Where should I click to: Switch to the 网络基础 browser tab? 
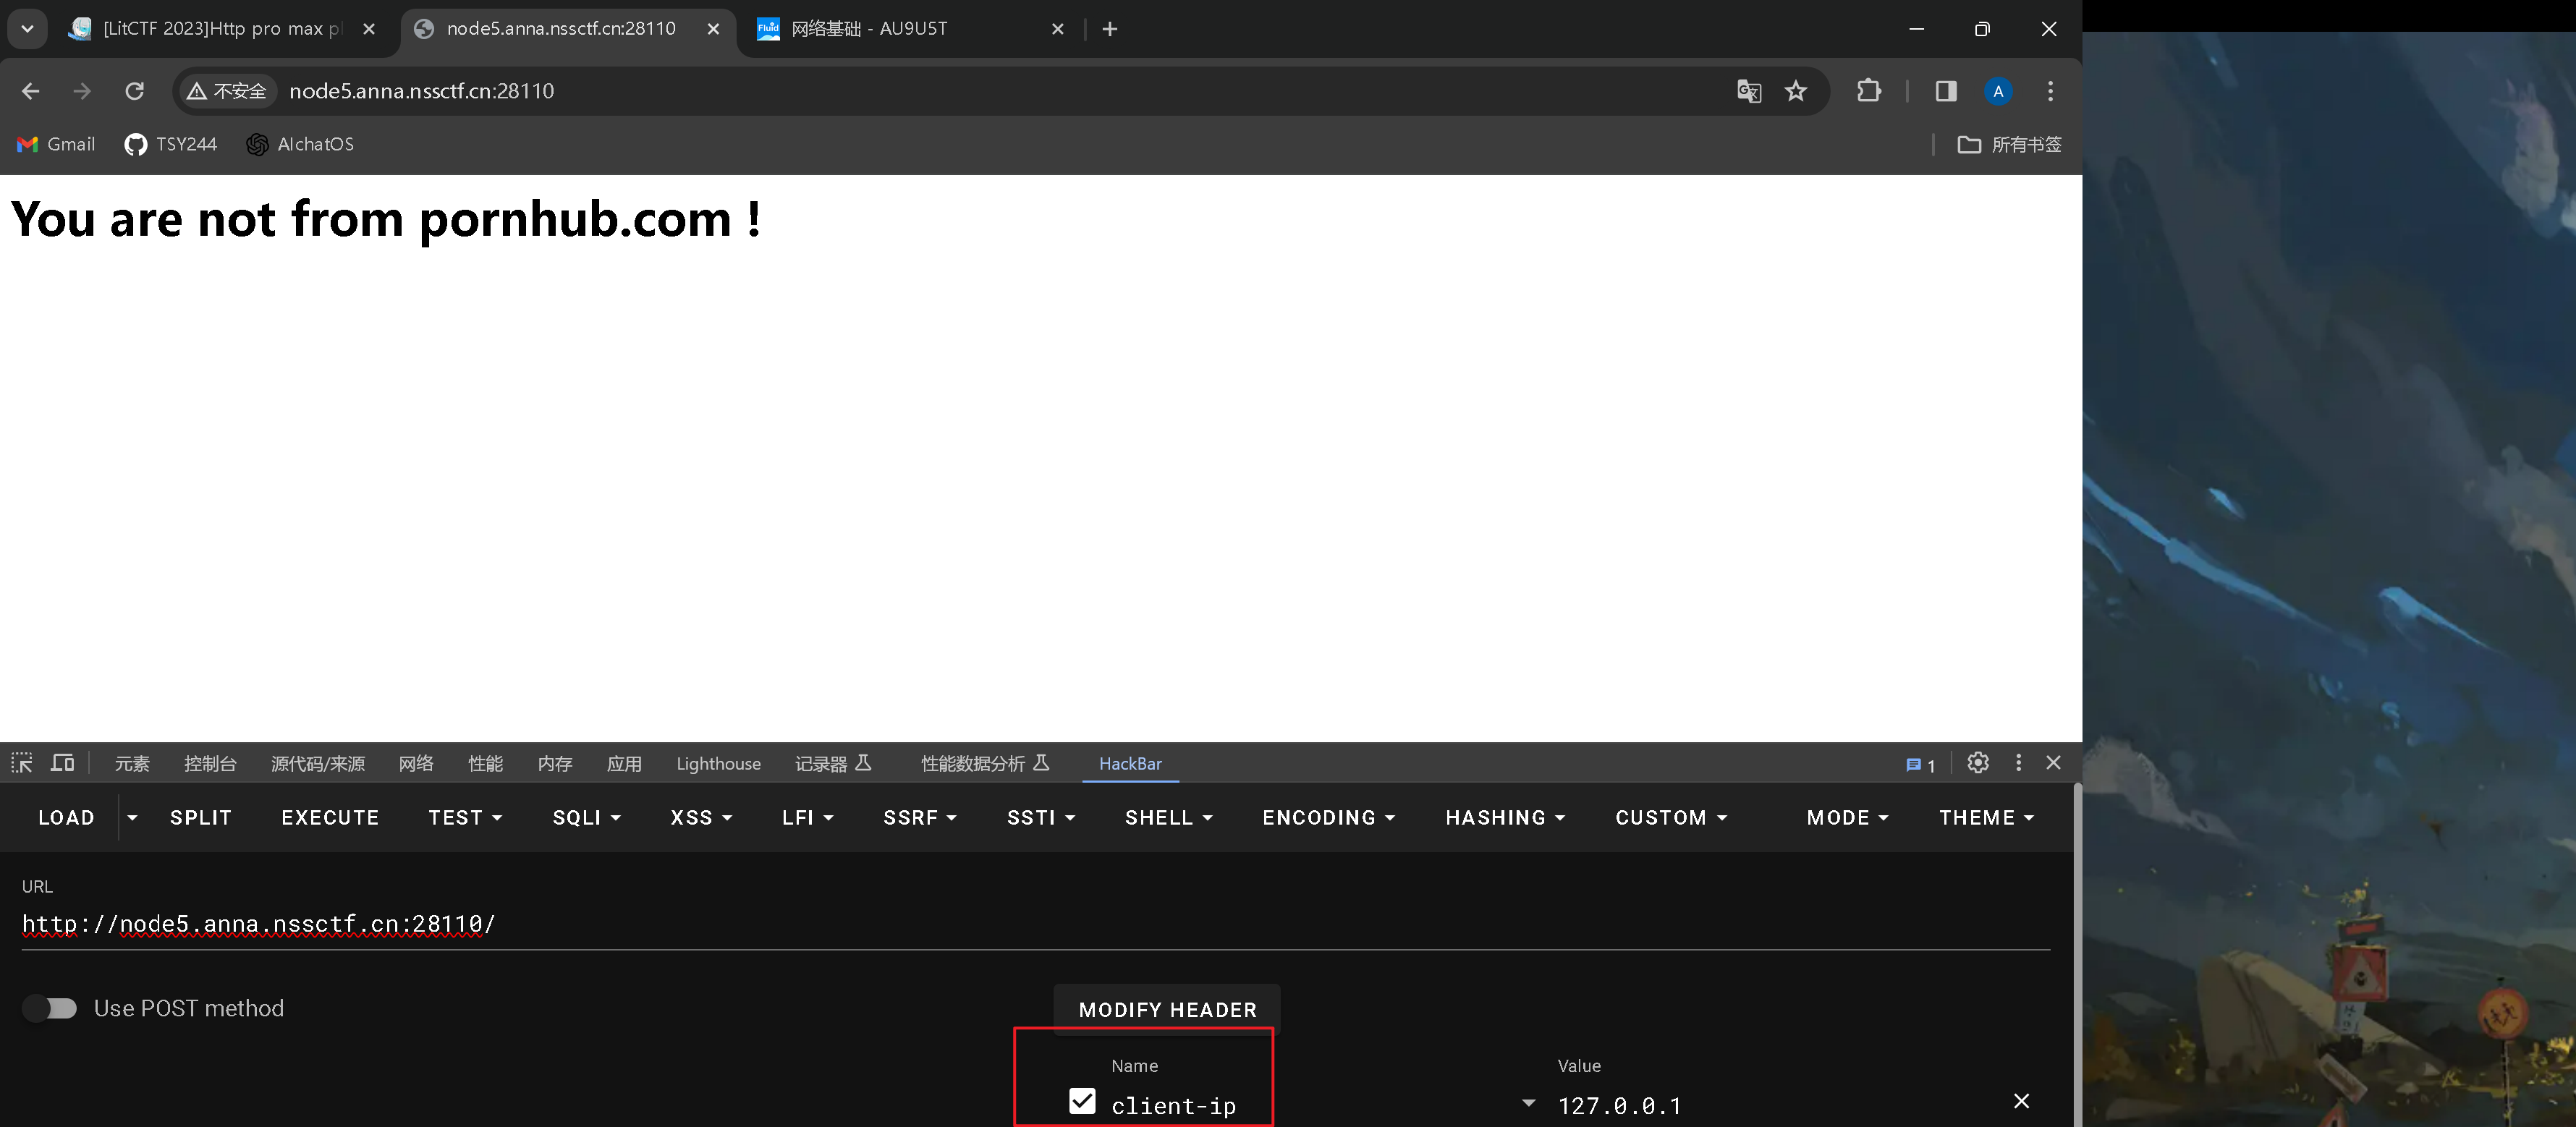868,29
